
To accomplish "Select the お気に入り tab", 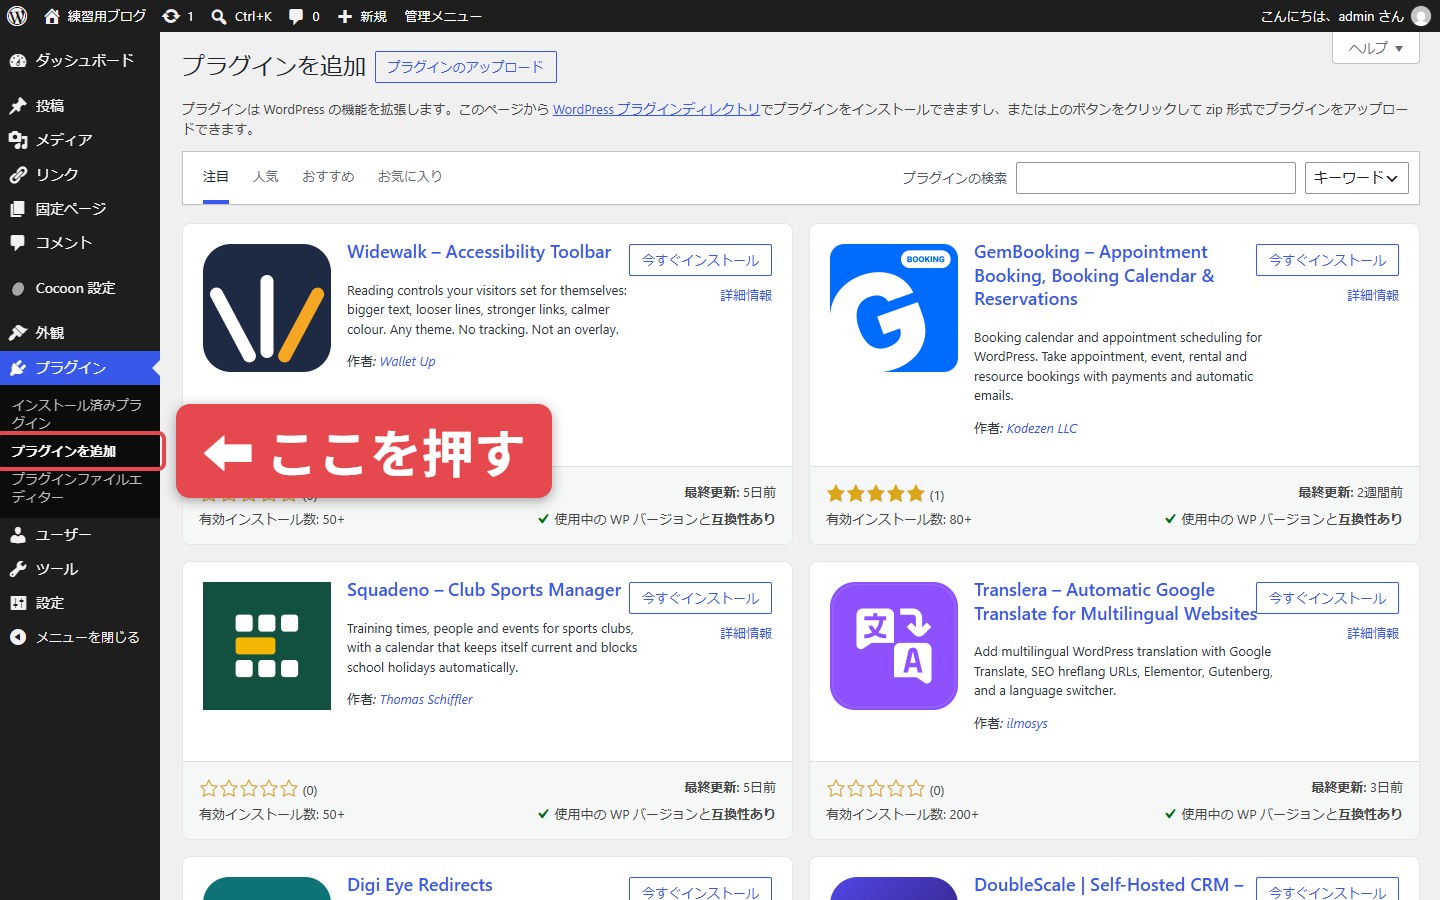I will 410,177.
